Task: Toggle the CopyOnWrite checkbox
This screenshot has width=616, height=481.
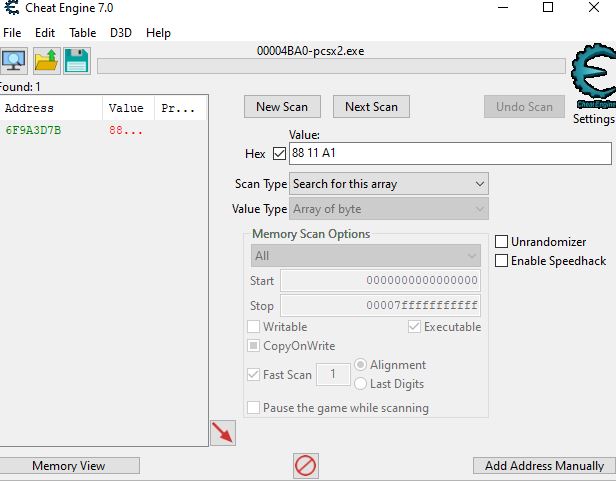Action: (x=253, y=346)
